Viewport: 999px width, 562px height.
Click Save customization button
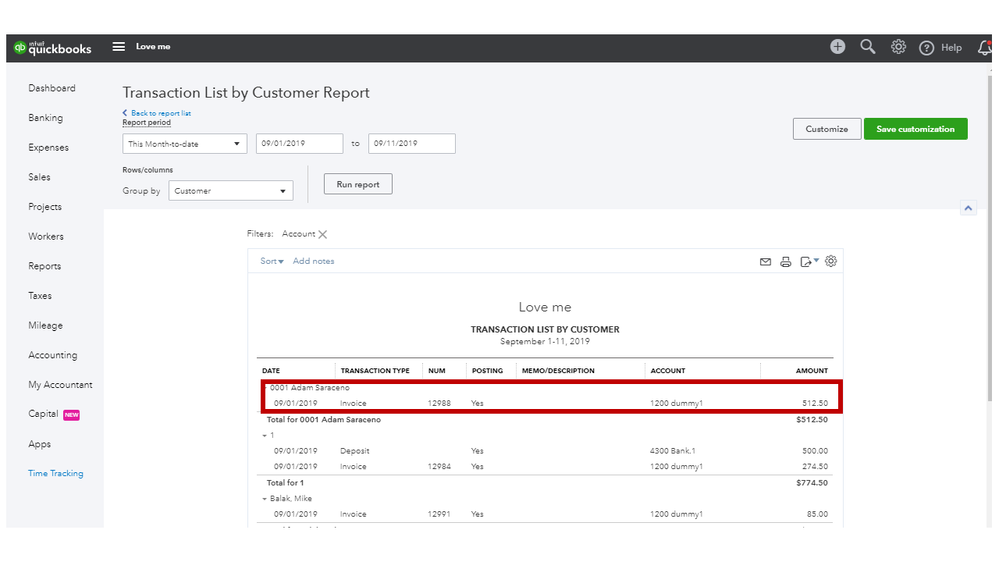pyautogui.click(x=915, y=129)
